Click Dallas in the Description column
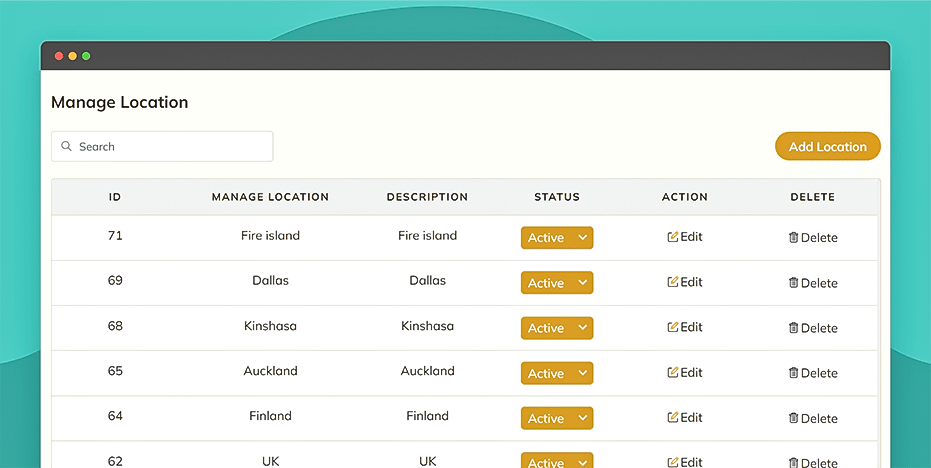The height and width of the screenshot is (468, 931). tap(428, 280)
